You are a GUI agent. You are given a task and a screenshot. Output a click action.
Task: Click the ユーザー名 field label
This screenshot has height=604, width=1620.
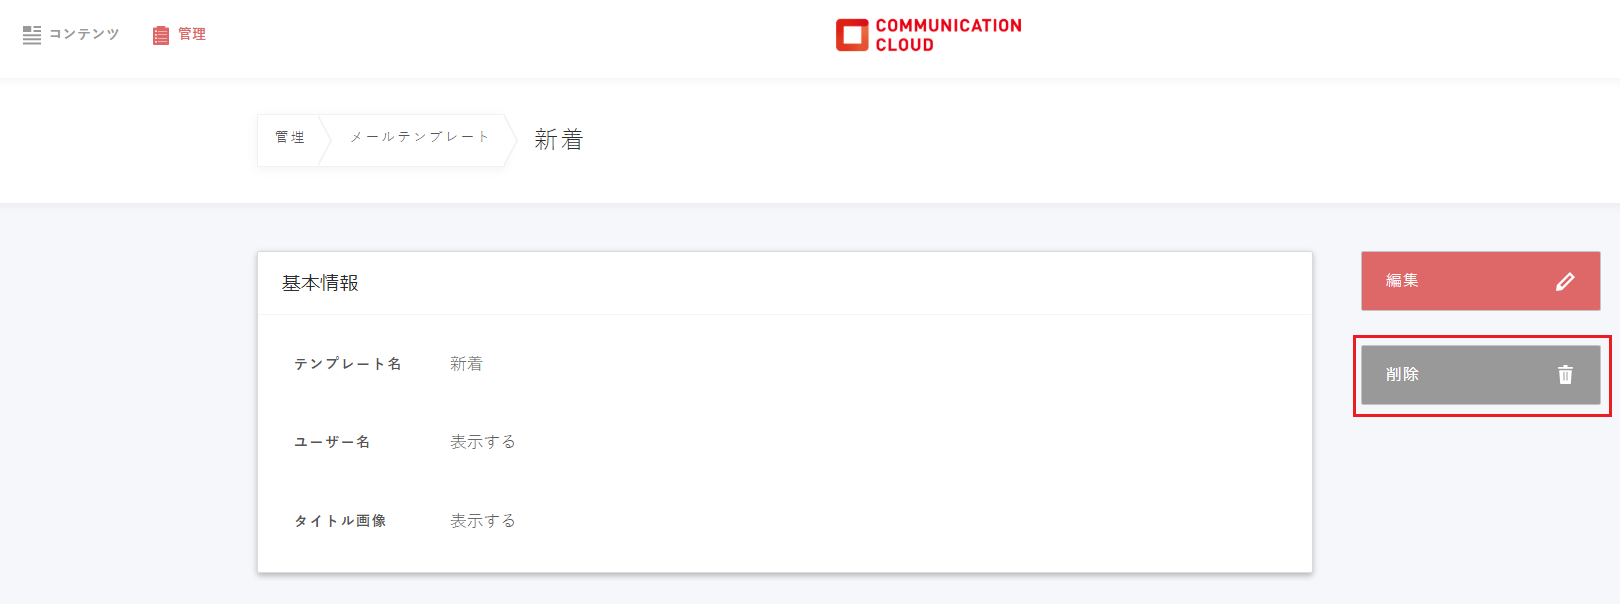[x=332, y=442]
